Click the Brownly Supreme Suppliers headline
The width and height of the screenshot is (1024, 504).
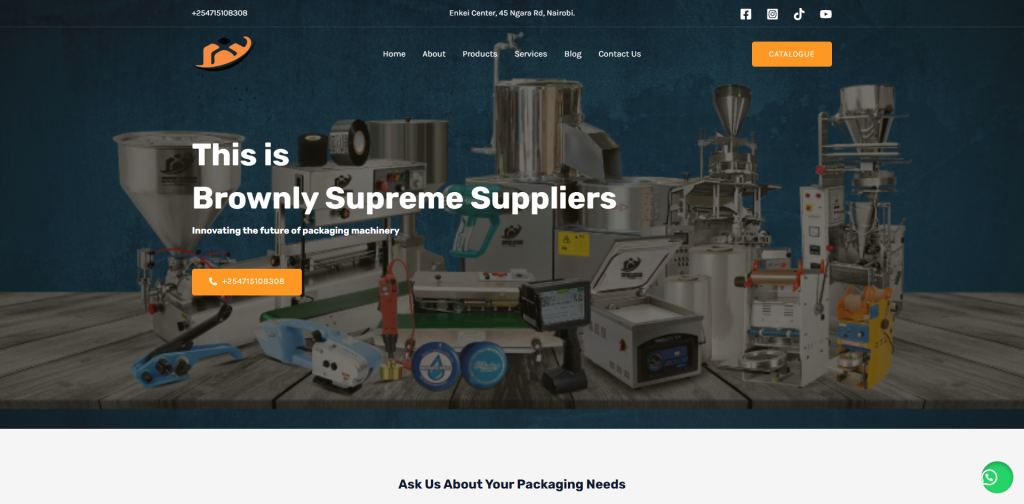[x=404, y=198]
